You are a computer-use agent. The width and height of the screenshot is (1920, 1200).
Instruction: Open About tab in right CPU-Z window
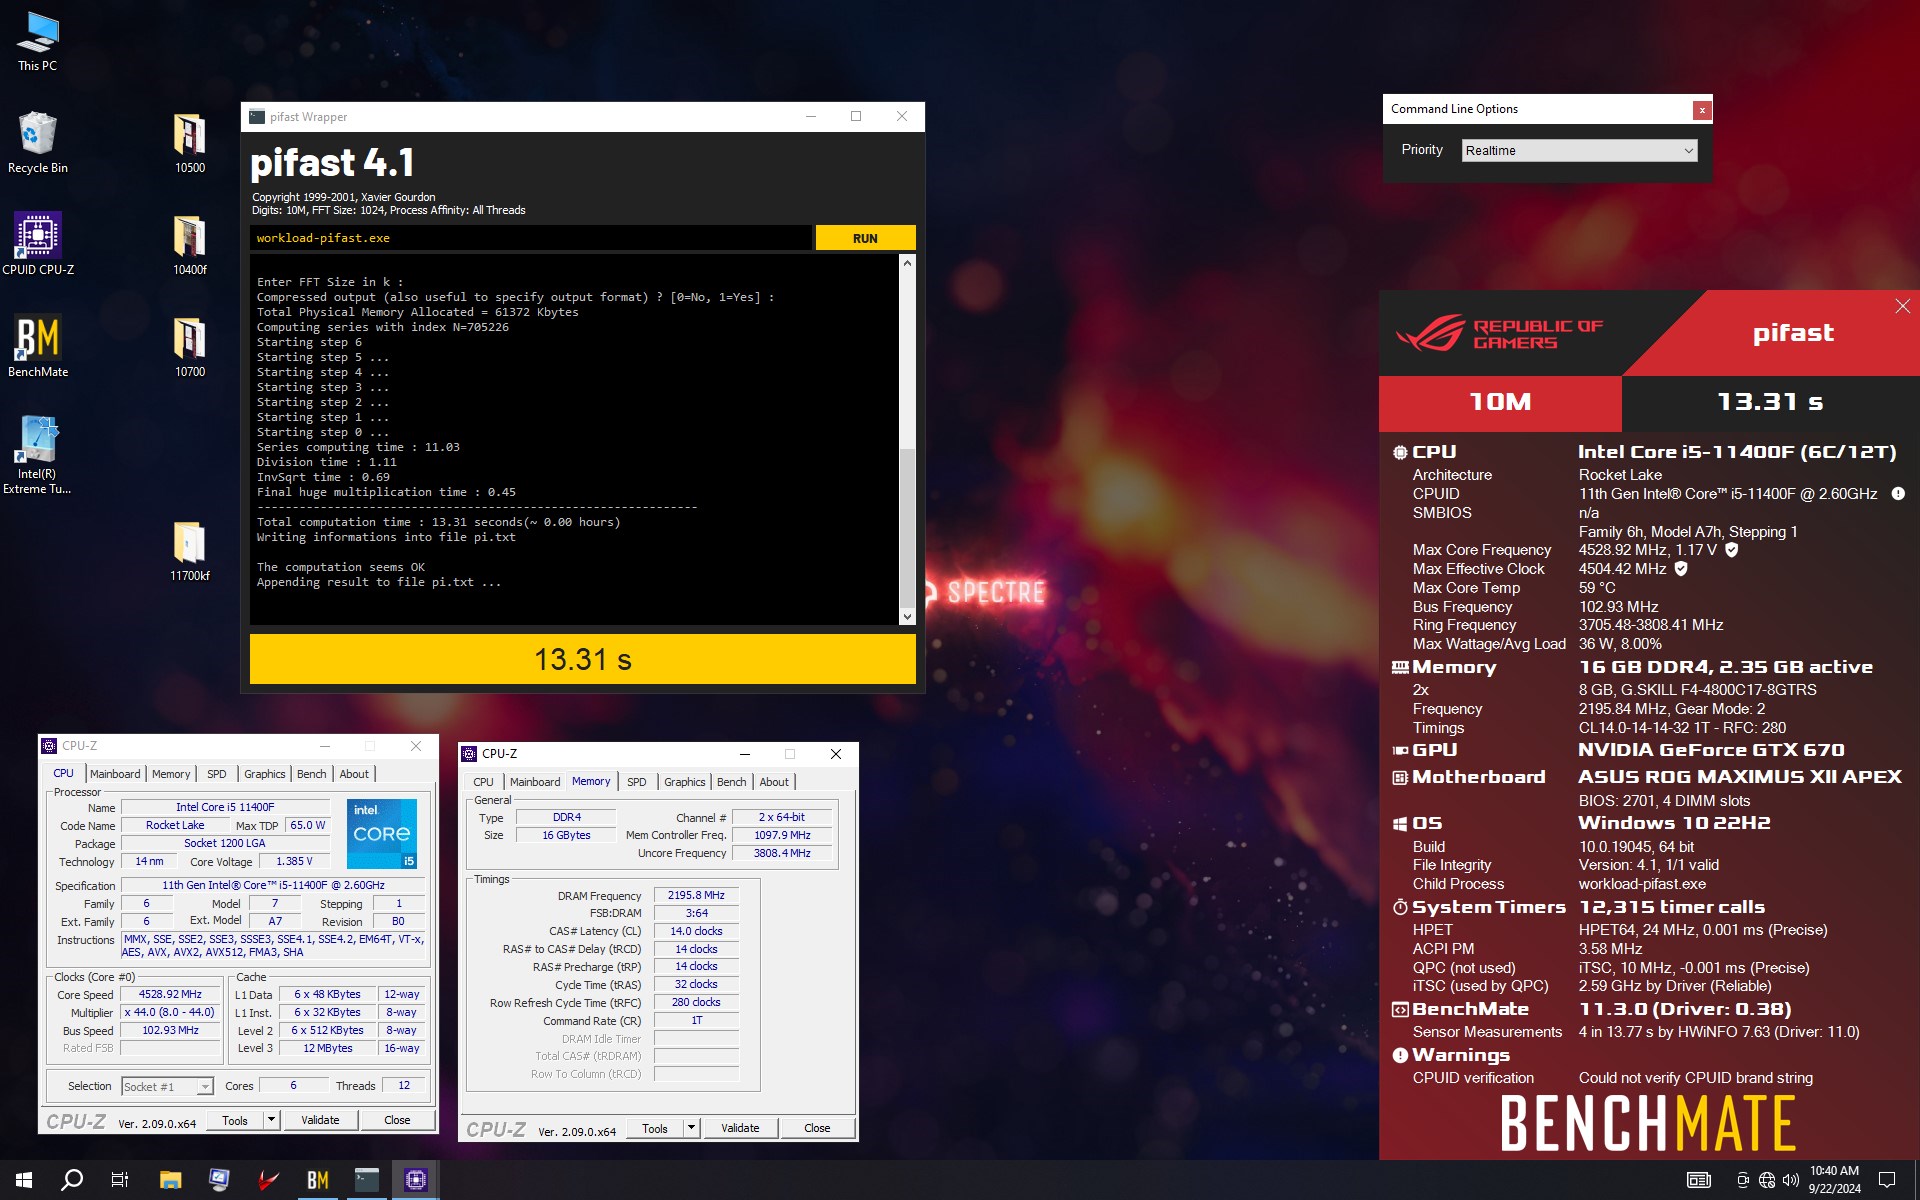tap(774, 782)
